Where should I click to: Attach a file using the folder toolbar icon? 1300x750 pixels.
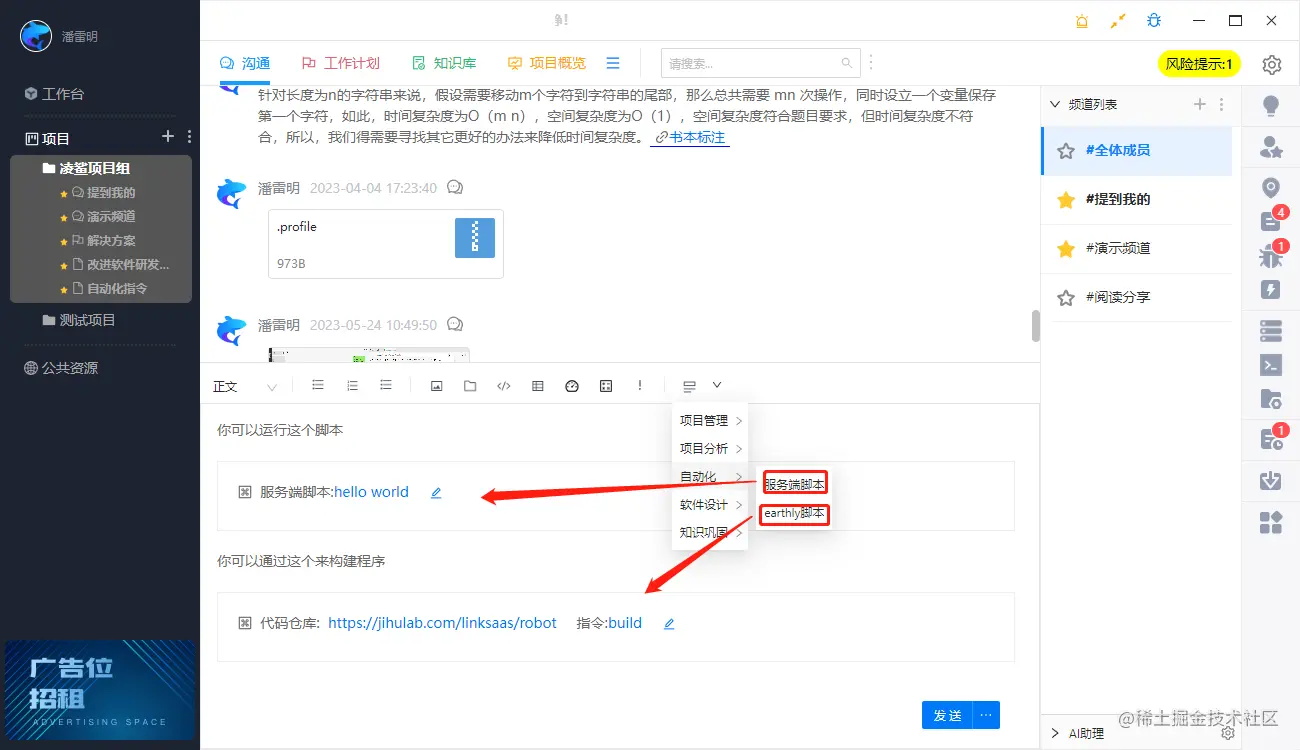[x=470, y=386]
